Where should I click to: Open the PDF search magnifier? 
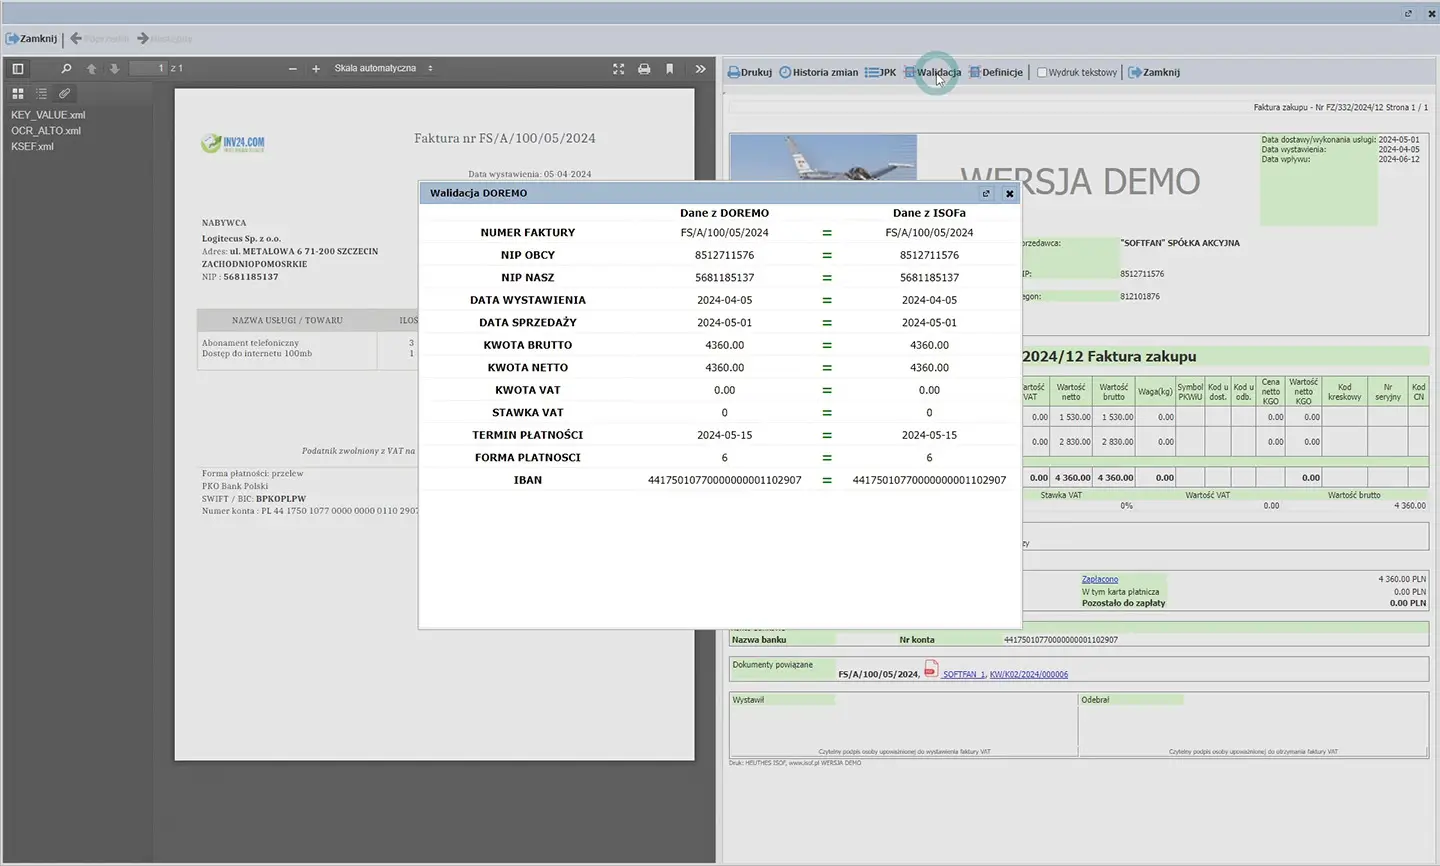66,69
